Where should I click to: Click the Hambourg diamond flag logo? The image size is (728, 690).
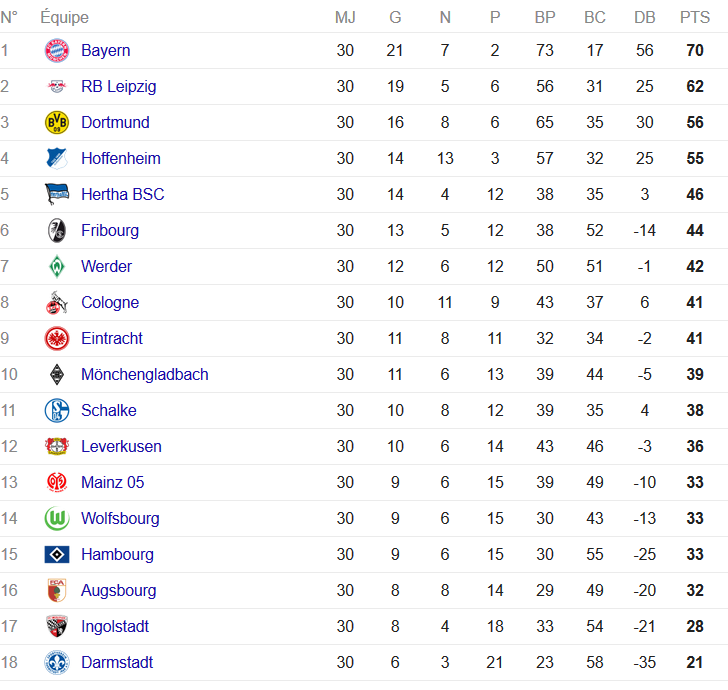[57, 554]
